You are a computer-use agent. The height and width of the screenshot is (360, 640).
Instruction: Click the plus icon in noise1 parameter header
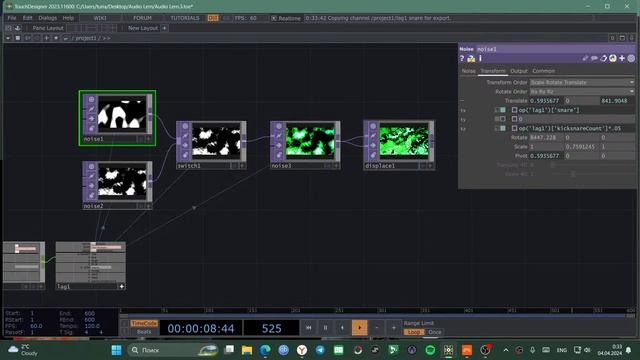(x=622, y=58)
